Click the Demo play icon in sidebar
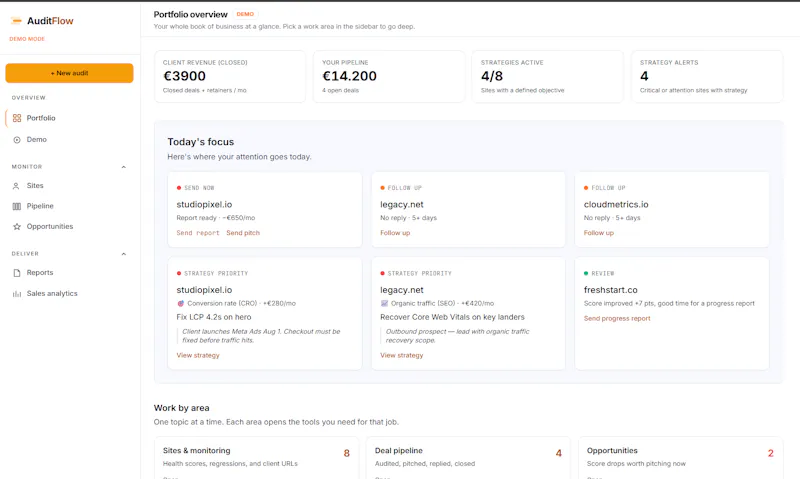Screen dimensions: 800x479 pos(17,140)
